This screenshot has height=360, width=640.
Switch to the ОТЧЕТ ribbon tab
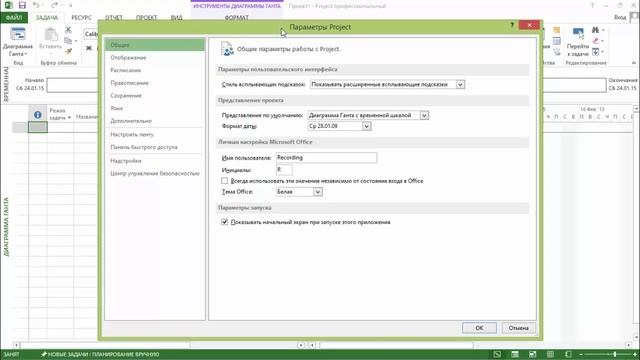(114, 18)
